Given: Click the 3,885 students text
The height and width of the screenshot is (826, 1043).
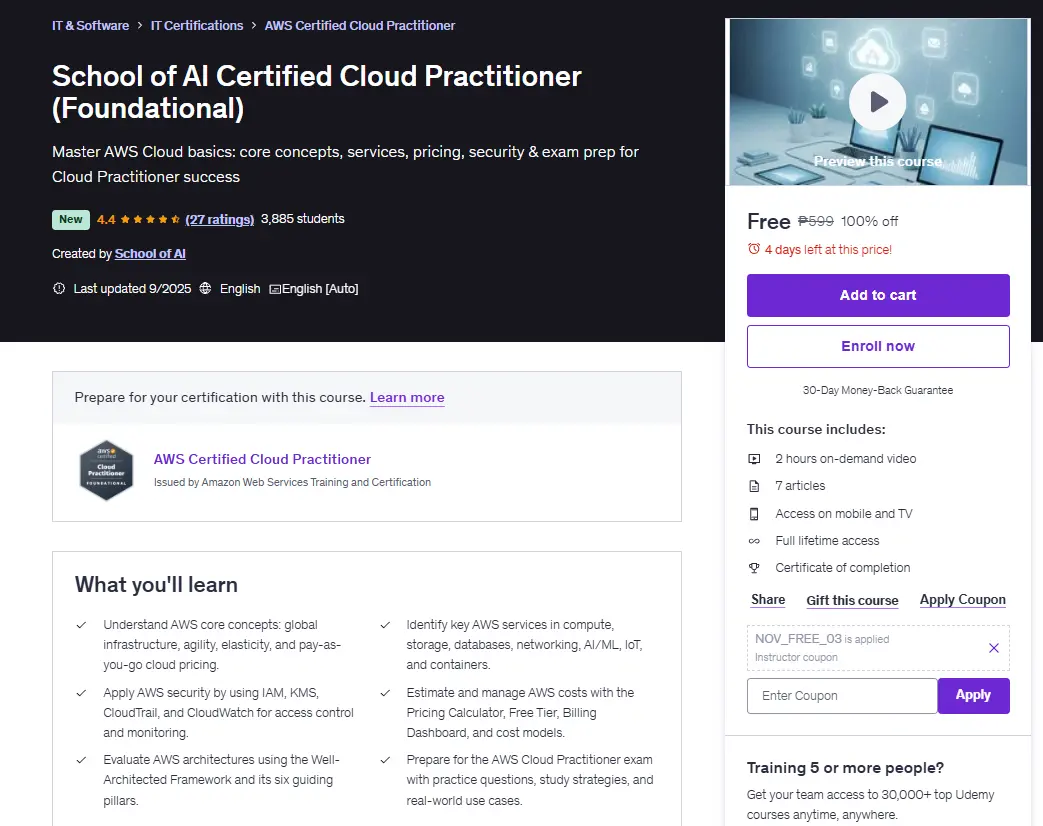Looking at the screenshot, I should [303, 219].
